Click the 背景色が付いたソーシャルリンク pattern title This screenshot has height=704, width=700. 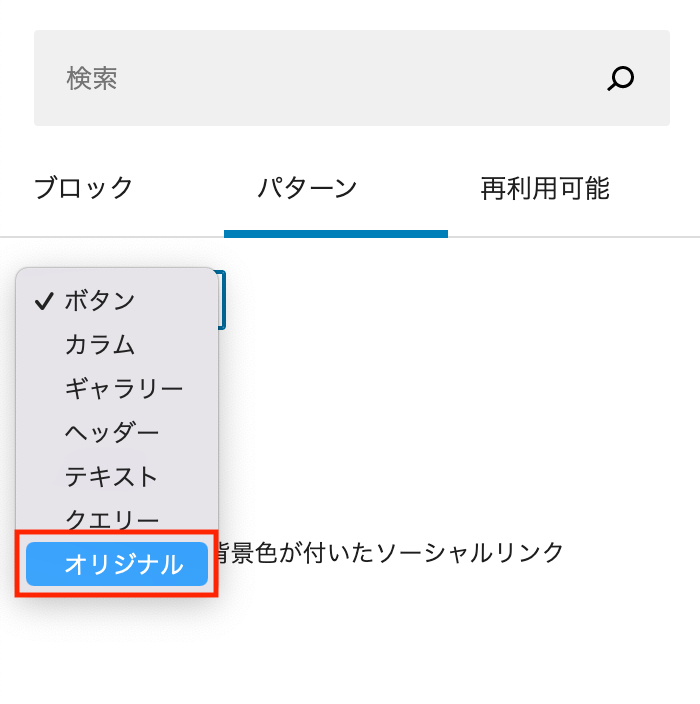click(392, 552)
